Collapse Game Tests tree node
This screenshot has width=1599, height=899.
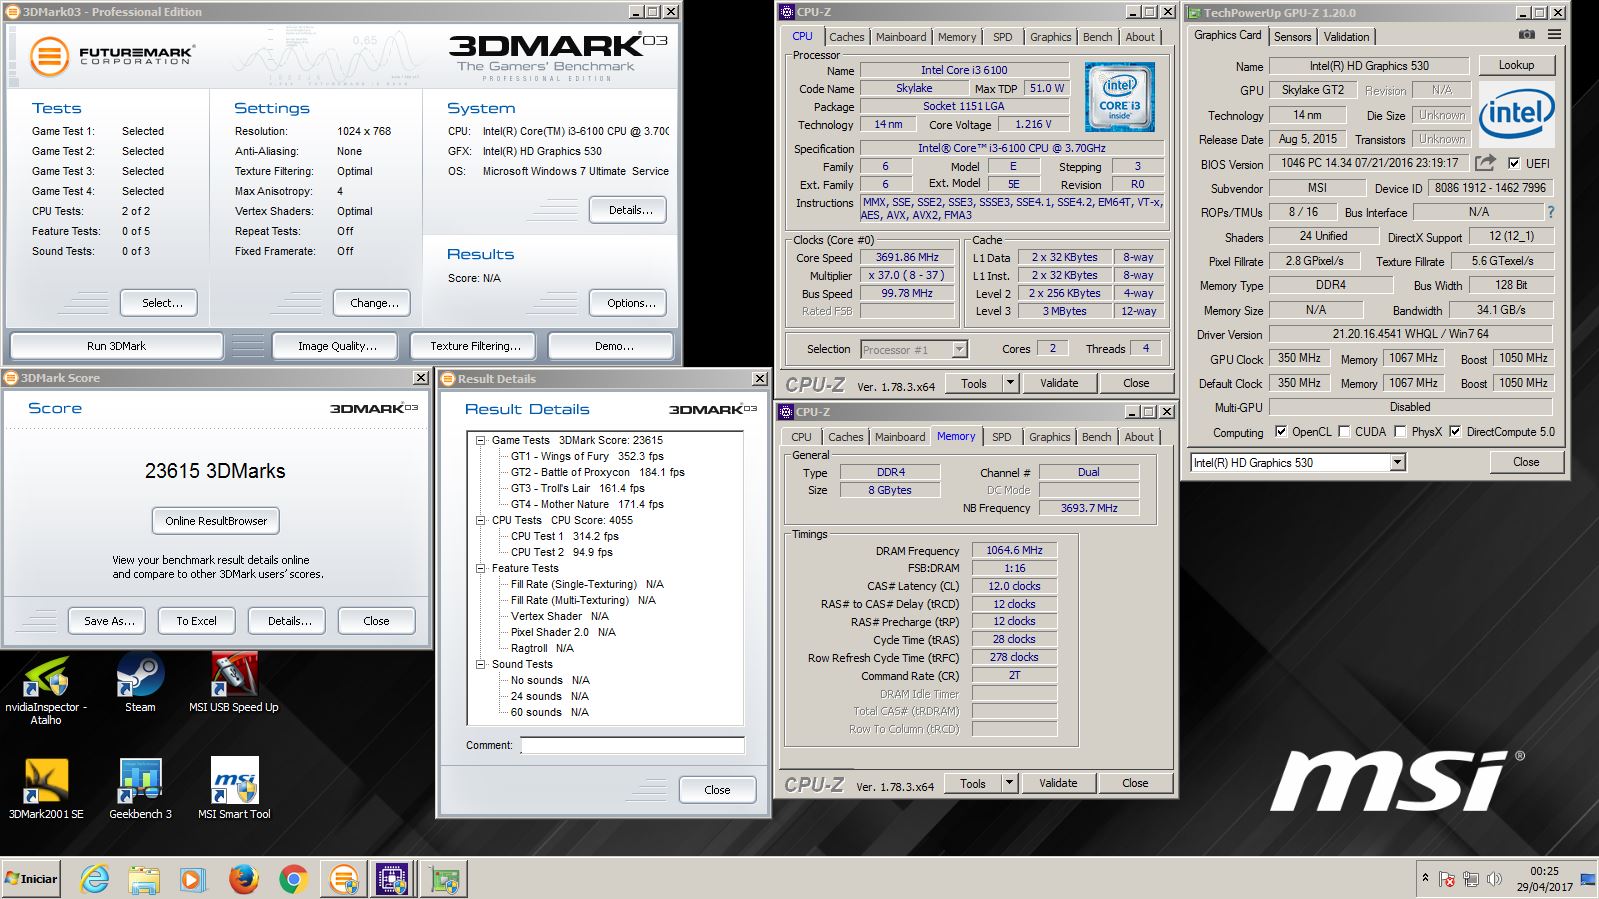(481, 440)
